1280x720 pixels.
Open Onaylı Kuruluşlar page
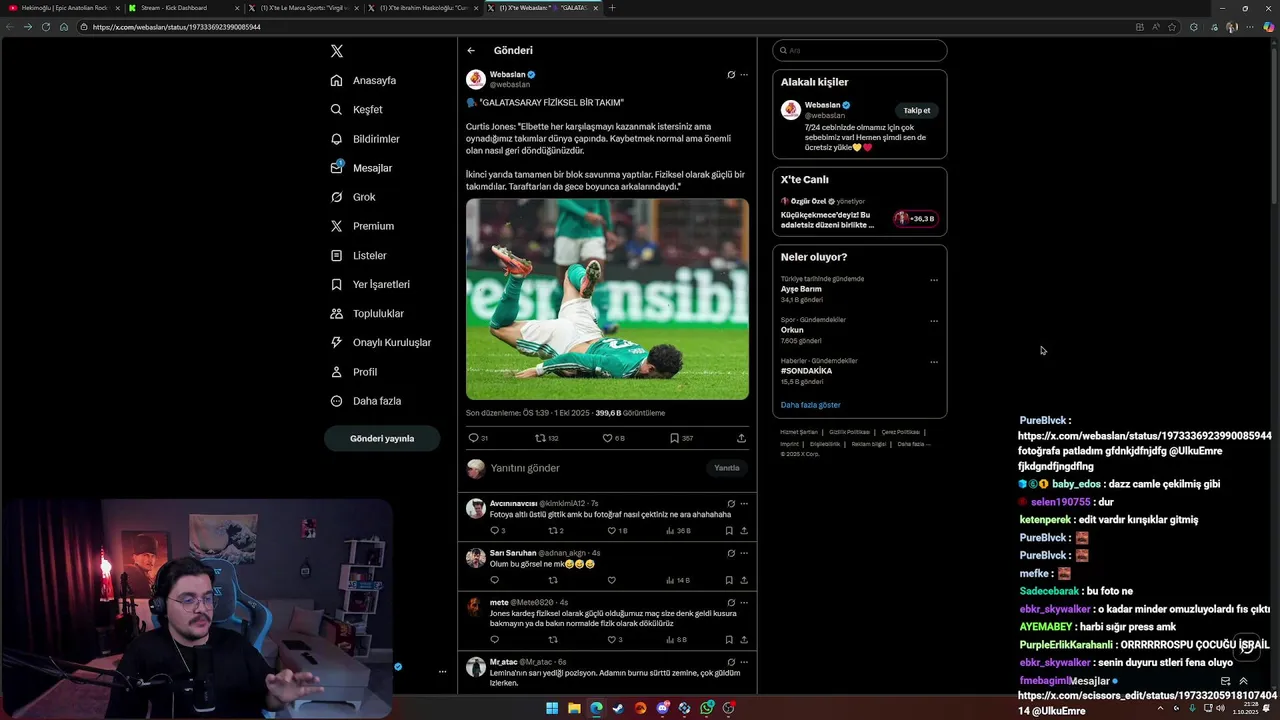381,342
